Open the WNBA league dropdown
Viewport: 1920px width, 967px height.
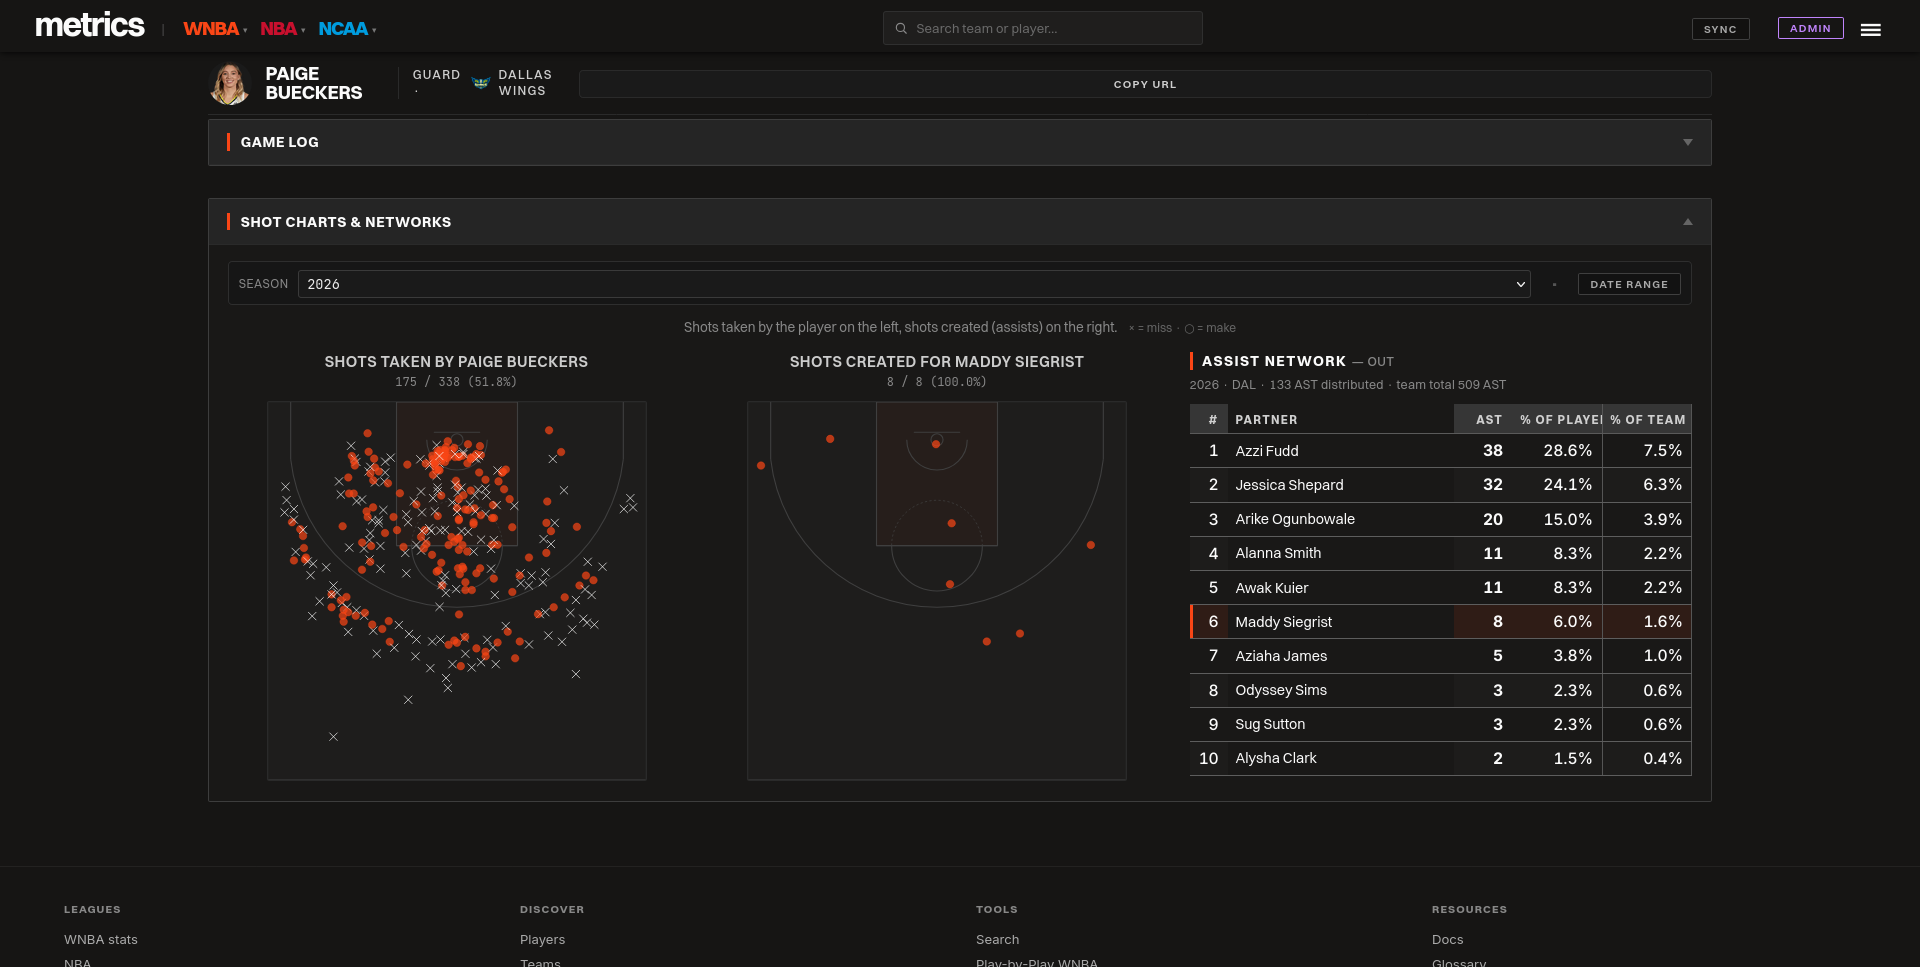(215, 29)
